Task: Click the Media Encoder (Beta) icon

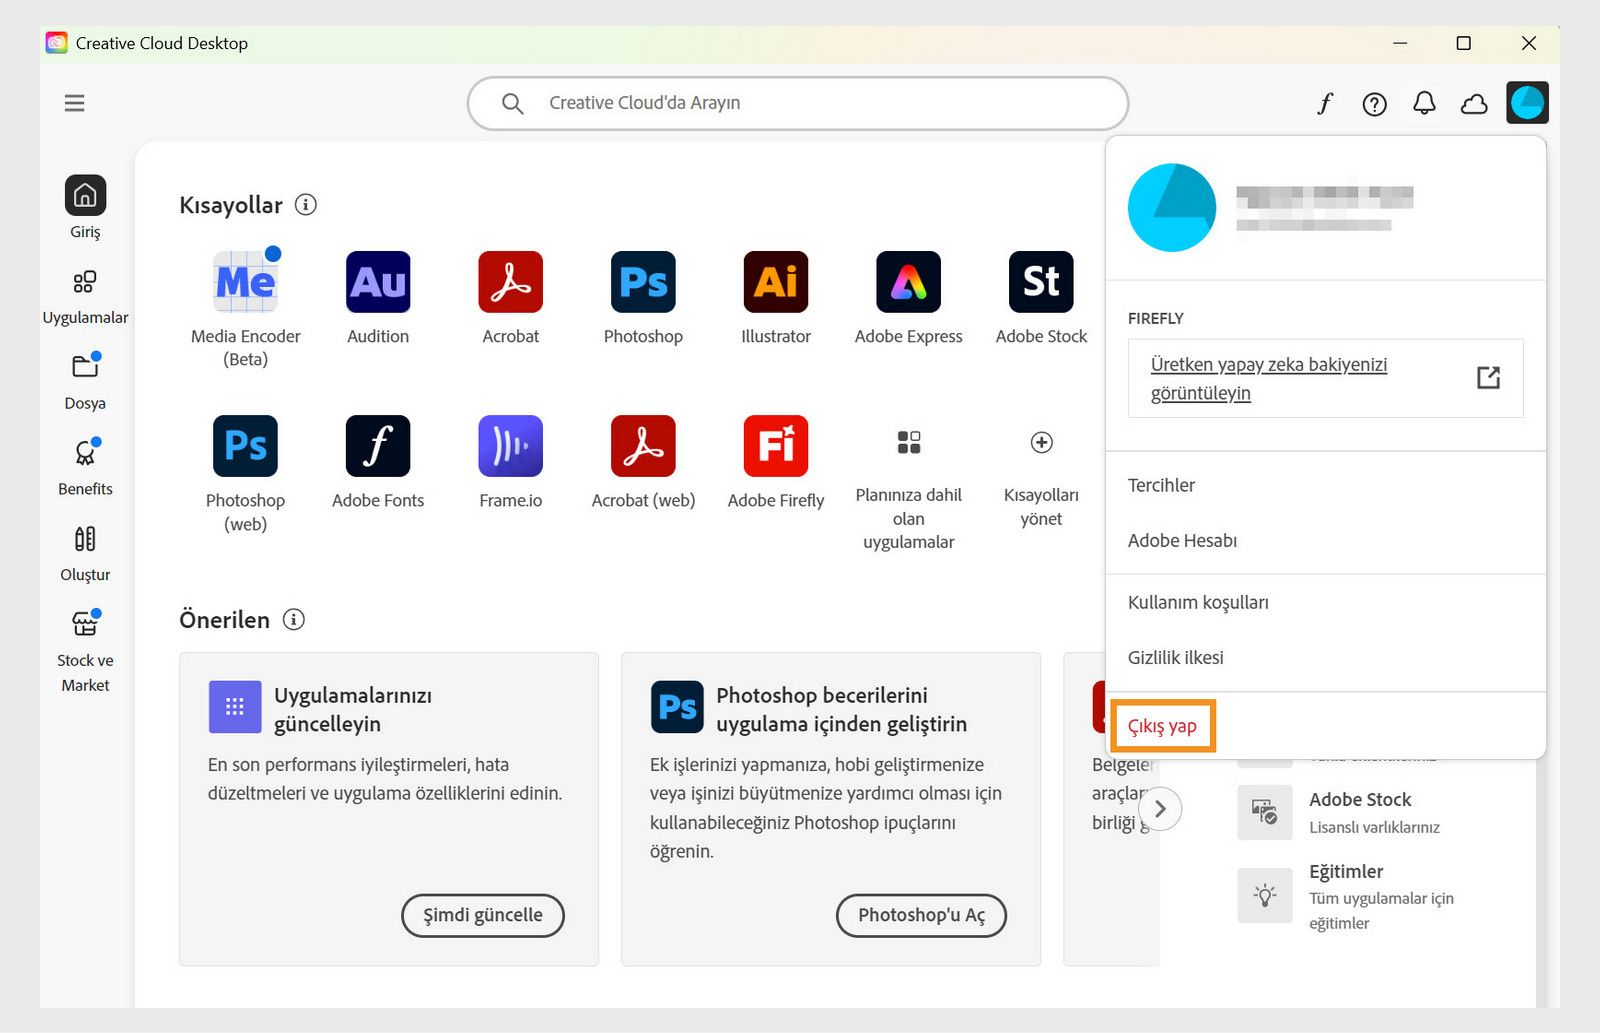Action: pyautogui.click(x=245, y=283)
